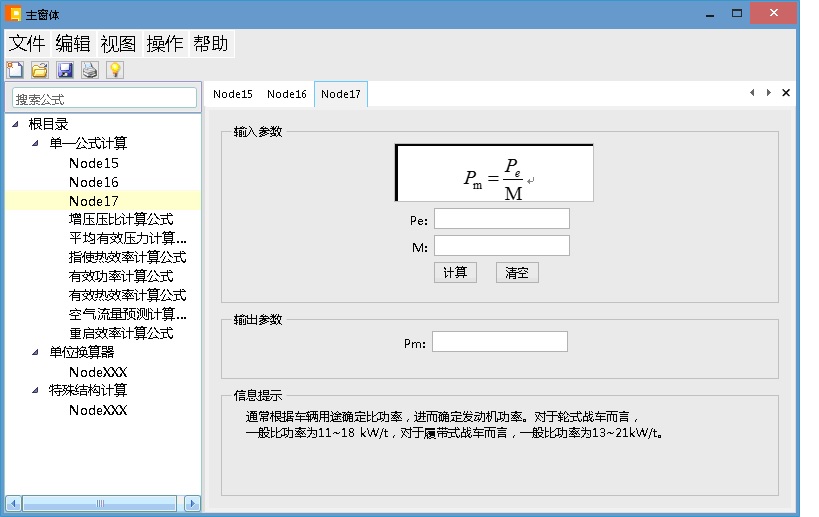This screenshot has width=819, height=517.
Task: Select NodeXXX under 特殊结构计算
Action: [x=98, y=410]
